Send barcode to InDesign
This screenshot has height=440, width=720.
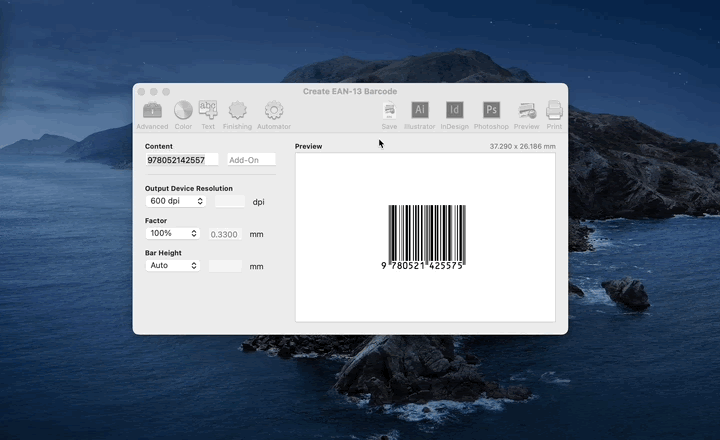pos(455,115)
